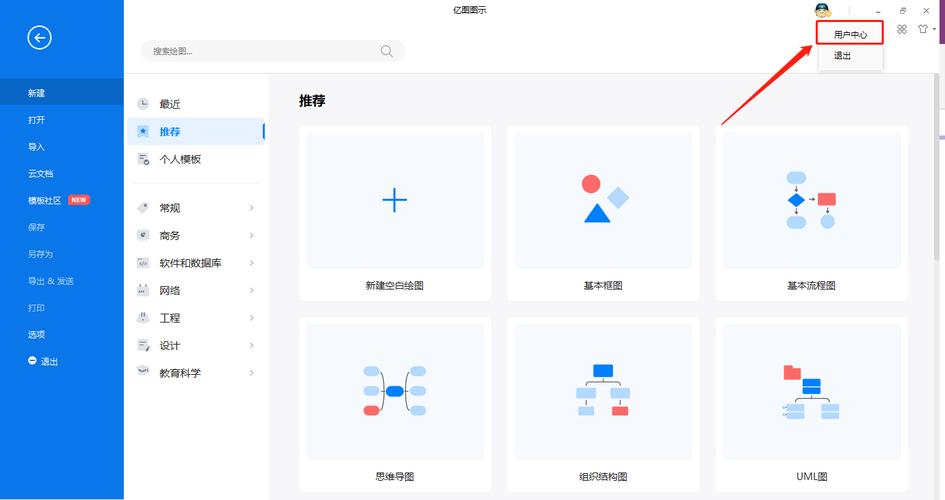Click the 教育科学 graduation cap icon
The image size is (945, 500).
click(x=143, y=370)
